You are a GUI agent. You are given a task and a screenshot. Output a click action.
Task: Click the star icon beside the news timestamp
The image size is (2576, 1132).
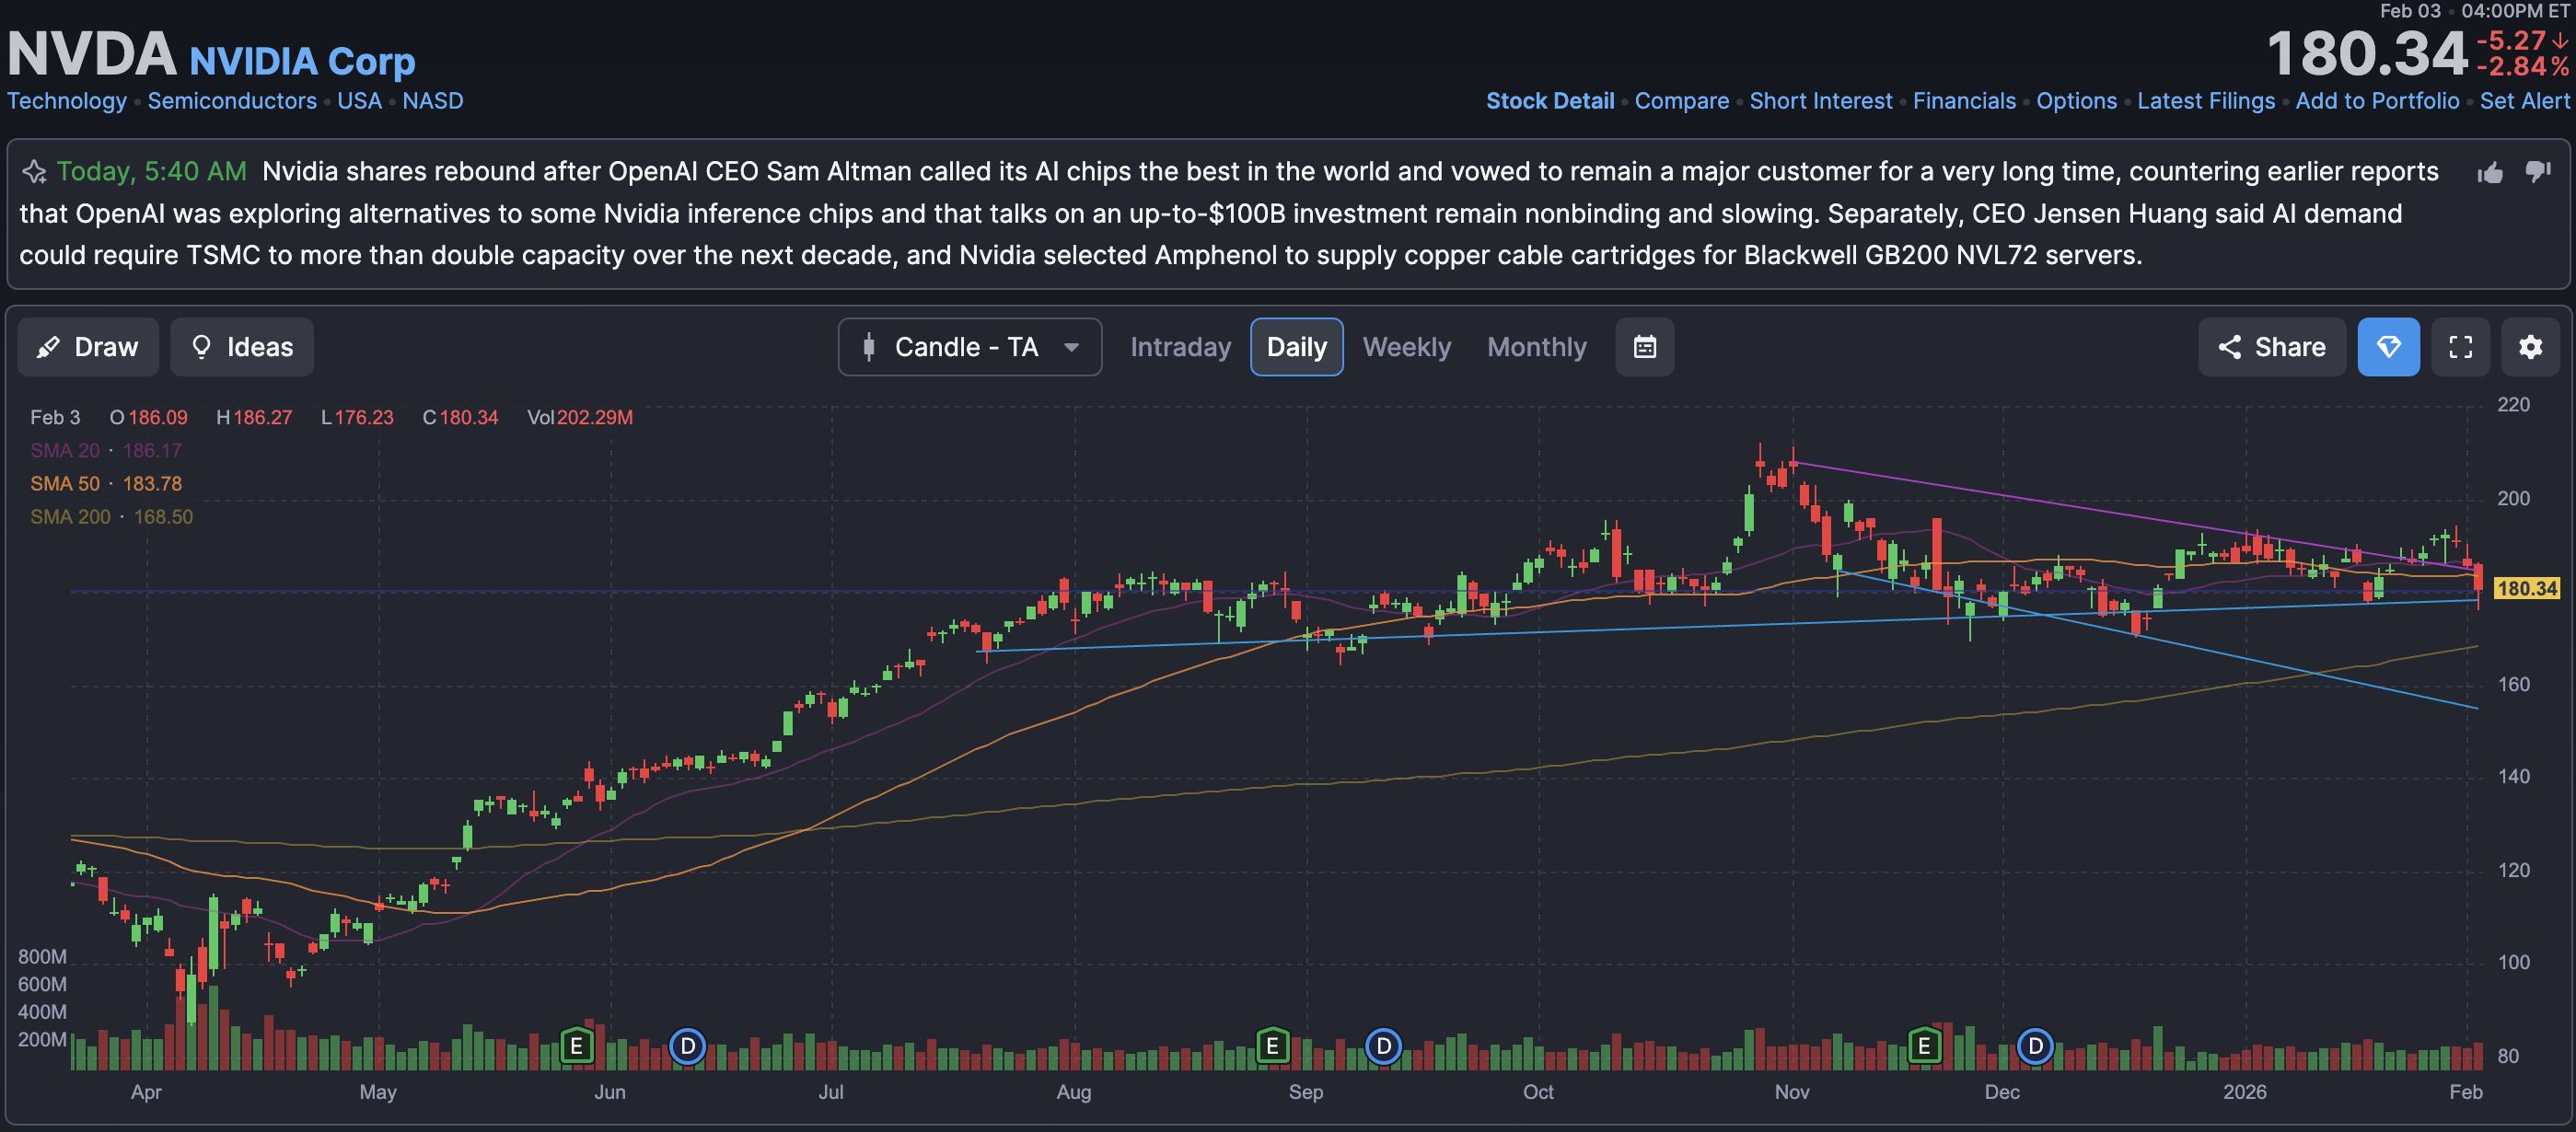pyautogui.click(x=34, y=172)
